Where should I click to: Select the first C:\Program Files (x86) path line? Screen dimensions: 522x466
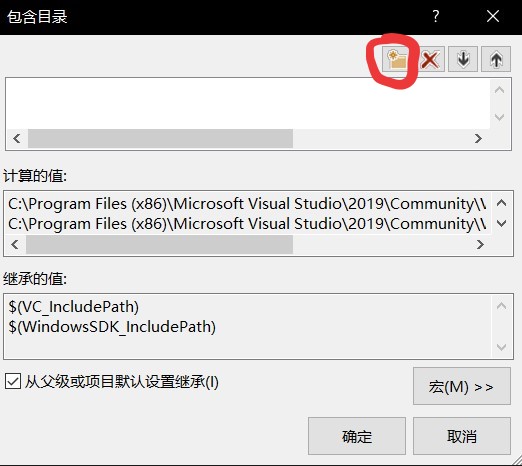[x=248, y=204]
